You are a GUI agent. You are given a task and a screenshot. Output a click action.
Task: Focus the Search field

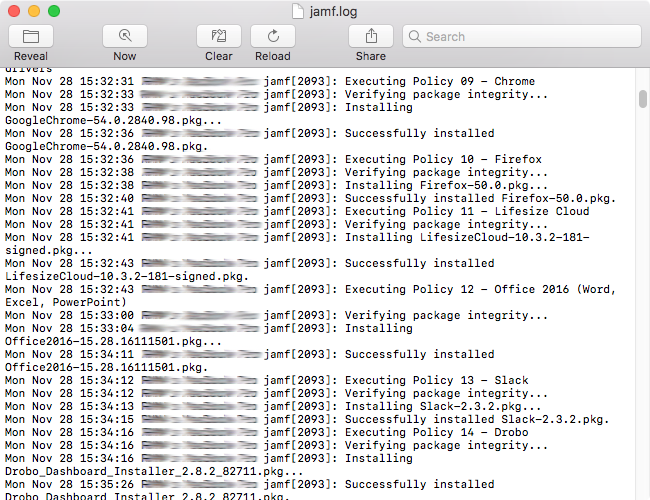[x=522, y=36]
